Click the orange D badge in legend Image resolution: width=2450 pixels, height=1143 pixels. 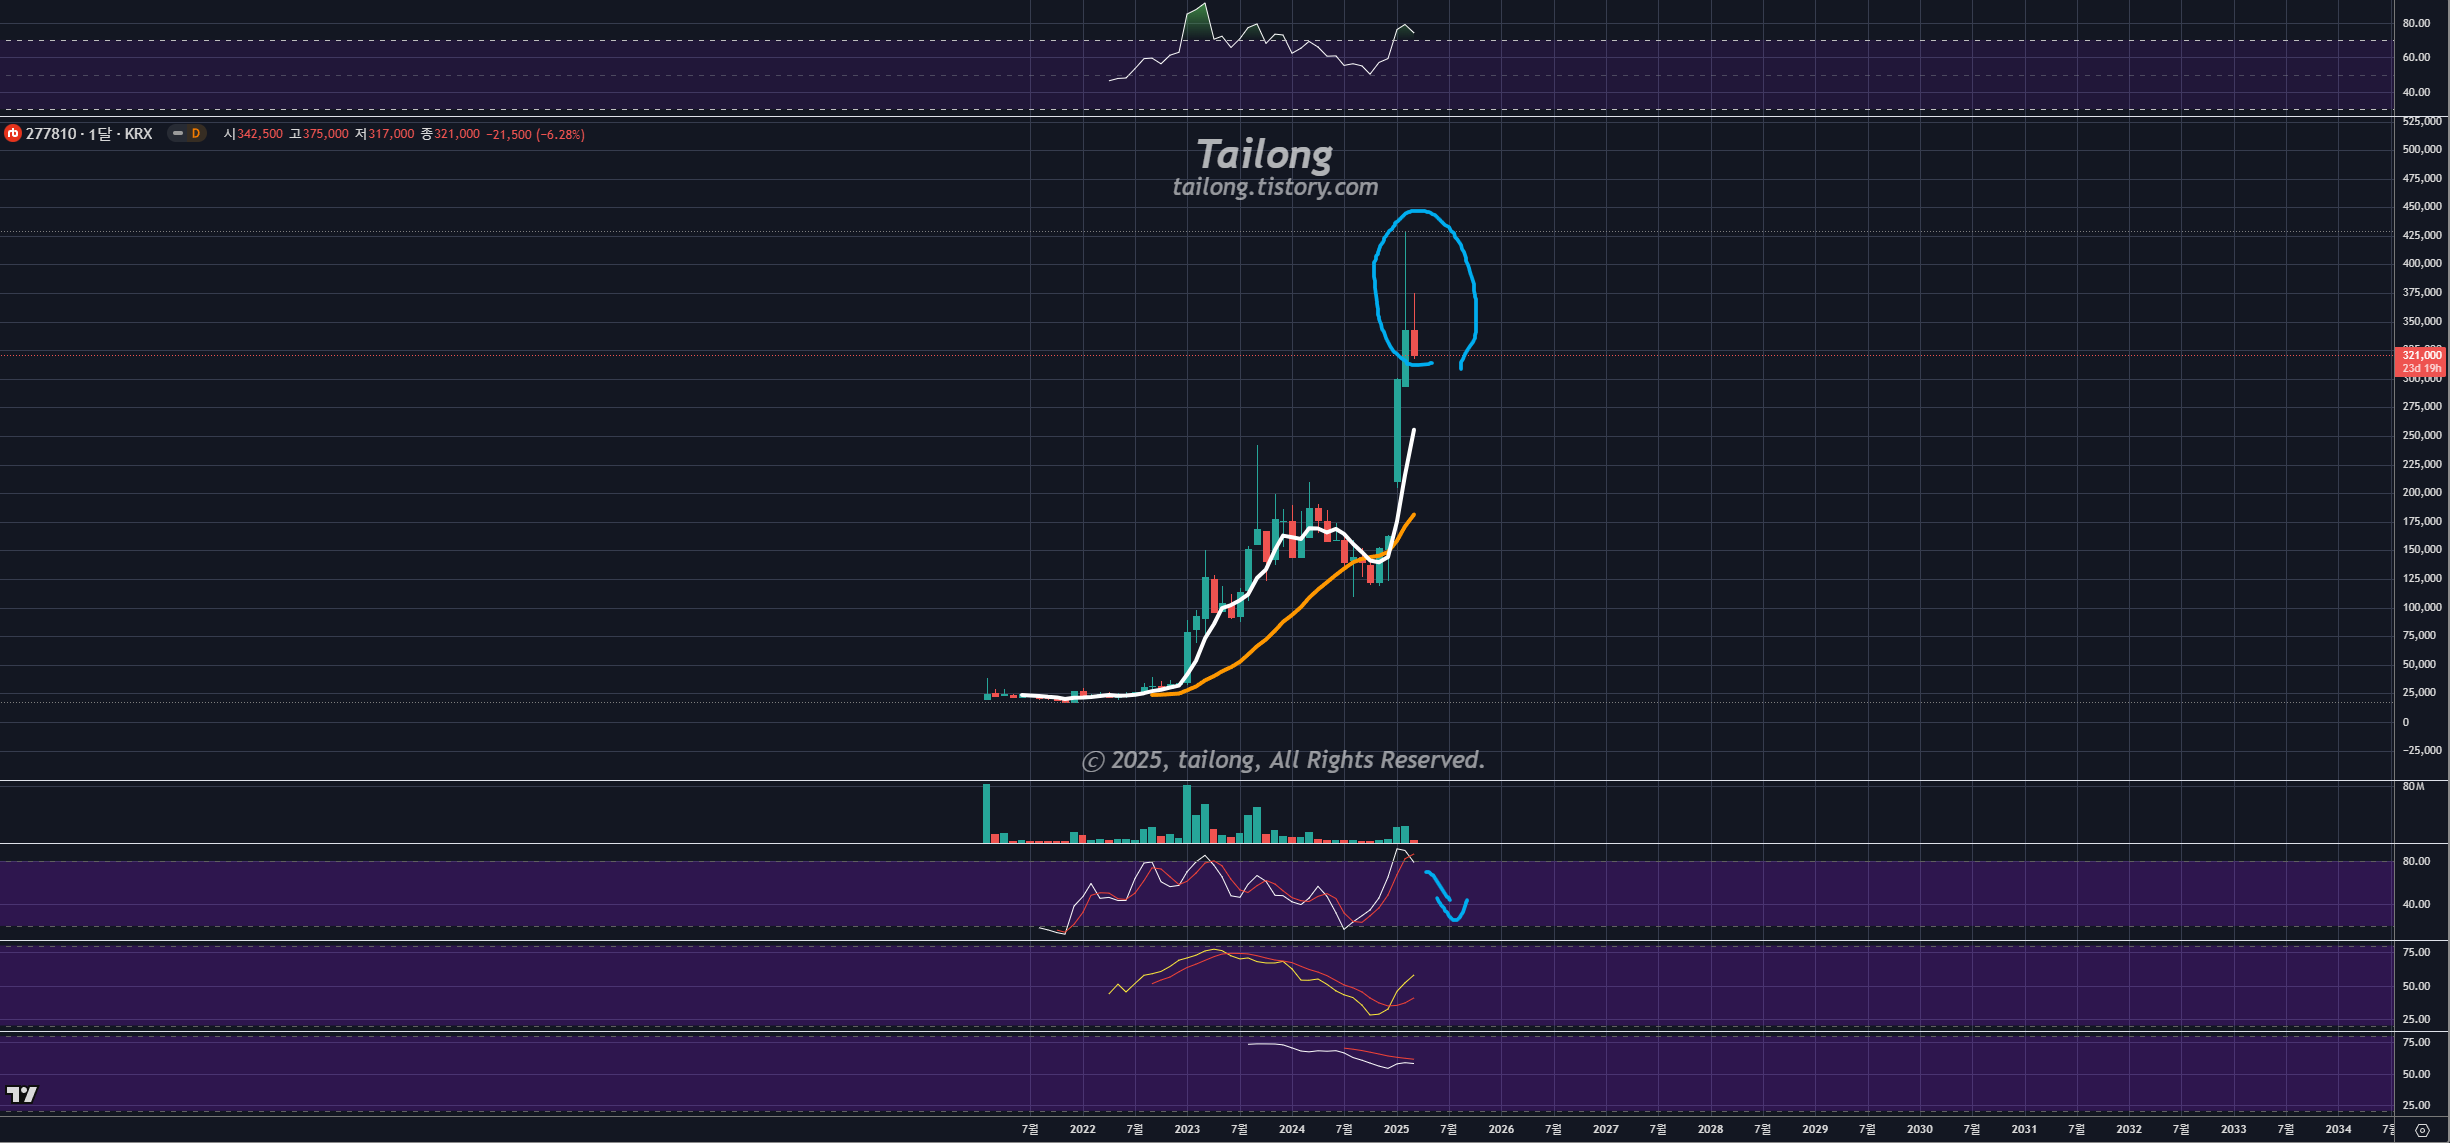click(196, 134)
